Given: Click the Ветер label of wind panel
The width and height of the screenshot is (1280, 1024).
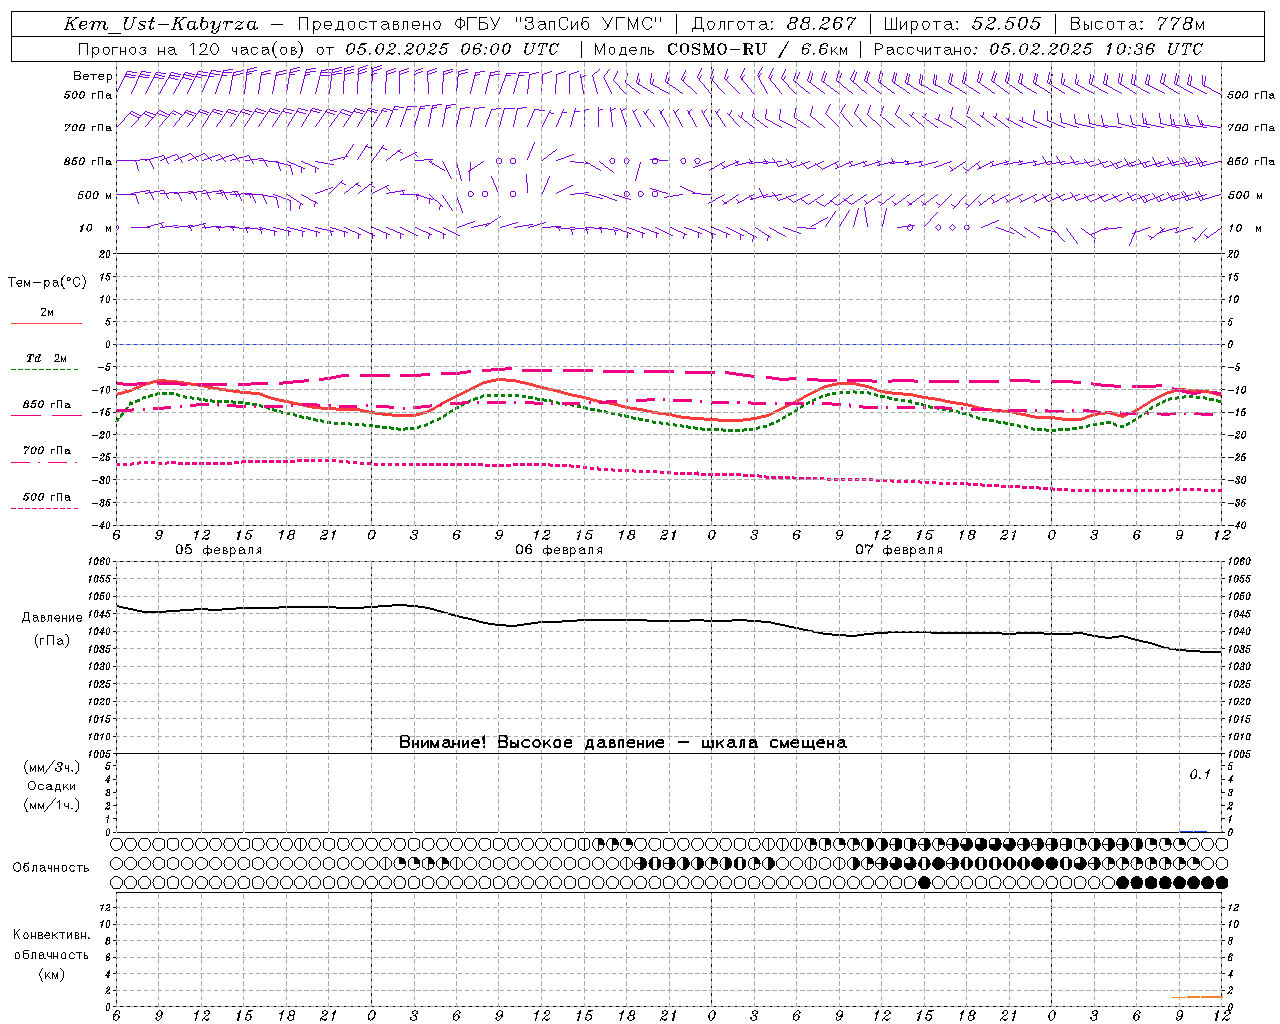Looking at the screenshot, I should [93, 76].
